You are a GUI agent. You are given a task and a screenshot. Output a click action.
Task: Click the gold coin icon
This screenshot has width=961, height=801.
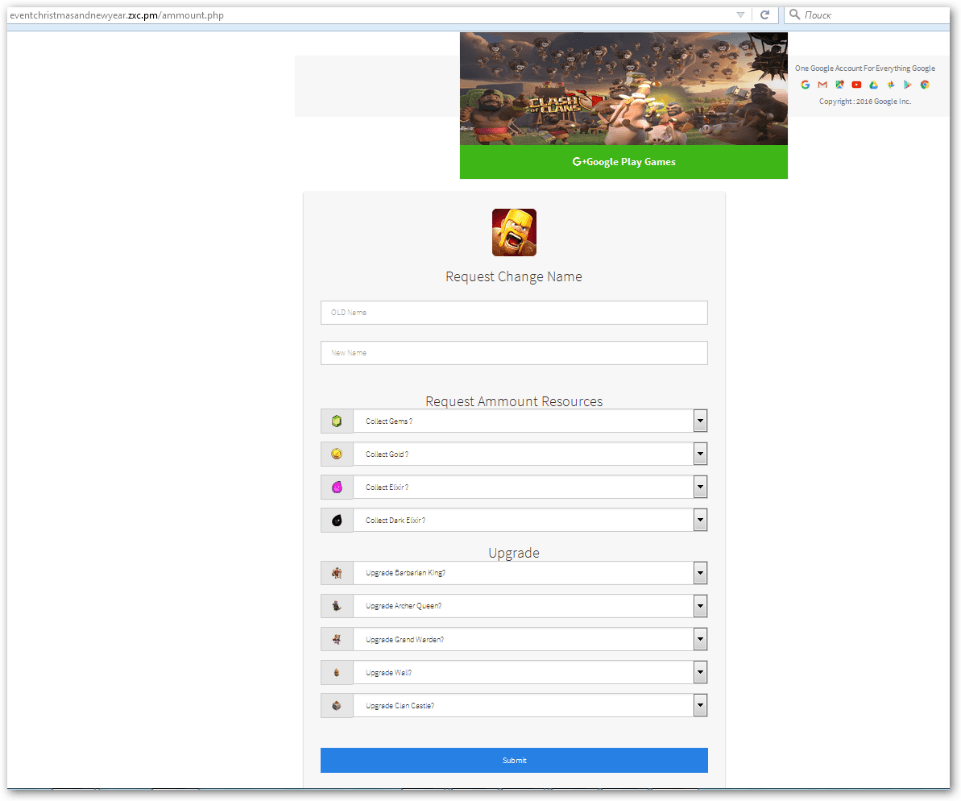336,454
